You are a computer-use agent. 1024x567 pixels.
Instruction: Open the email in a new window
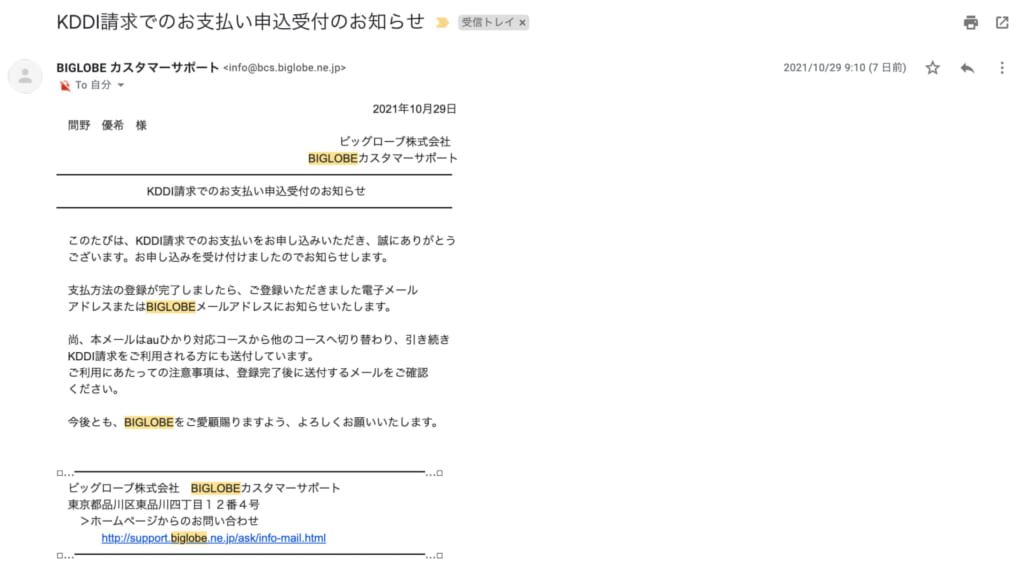click(1002, 22)
